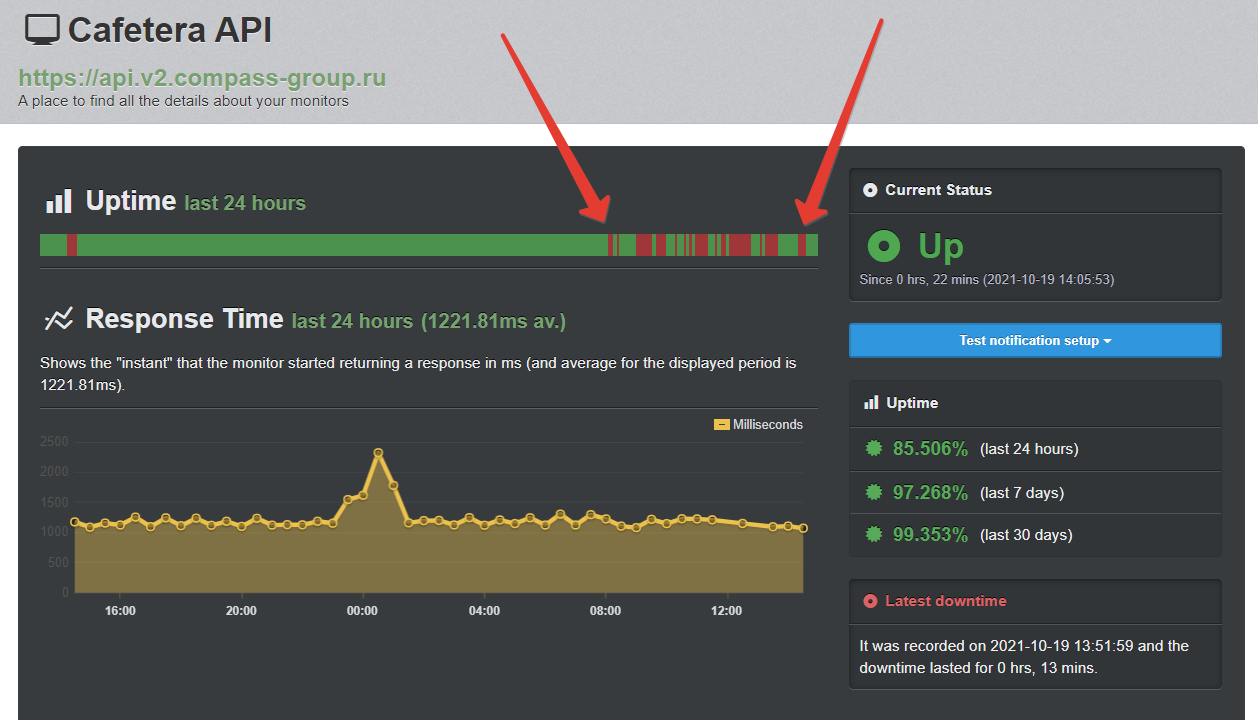Click the red Latest downtime circle icon

[x=870, y=601]
